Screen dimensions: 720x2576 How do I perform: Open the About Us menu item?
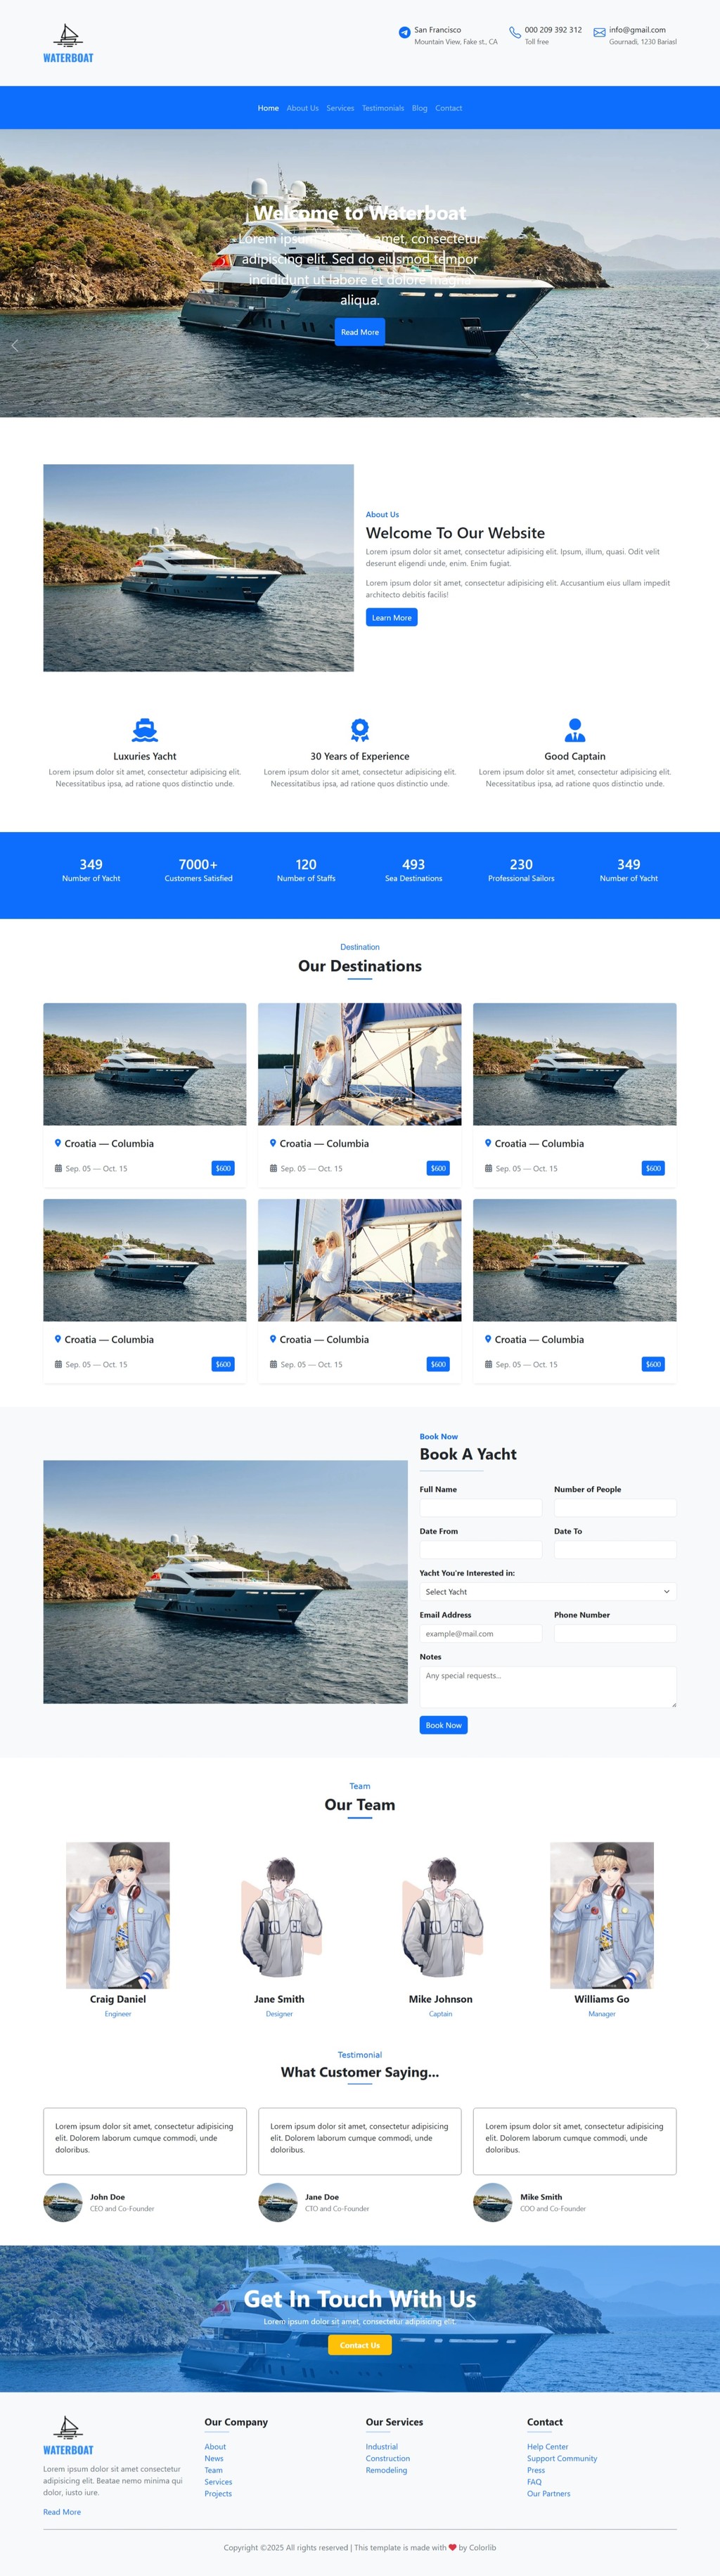[x=303, y=108]
